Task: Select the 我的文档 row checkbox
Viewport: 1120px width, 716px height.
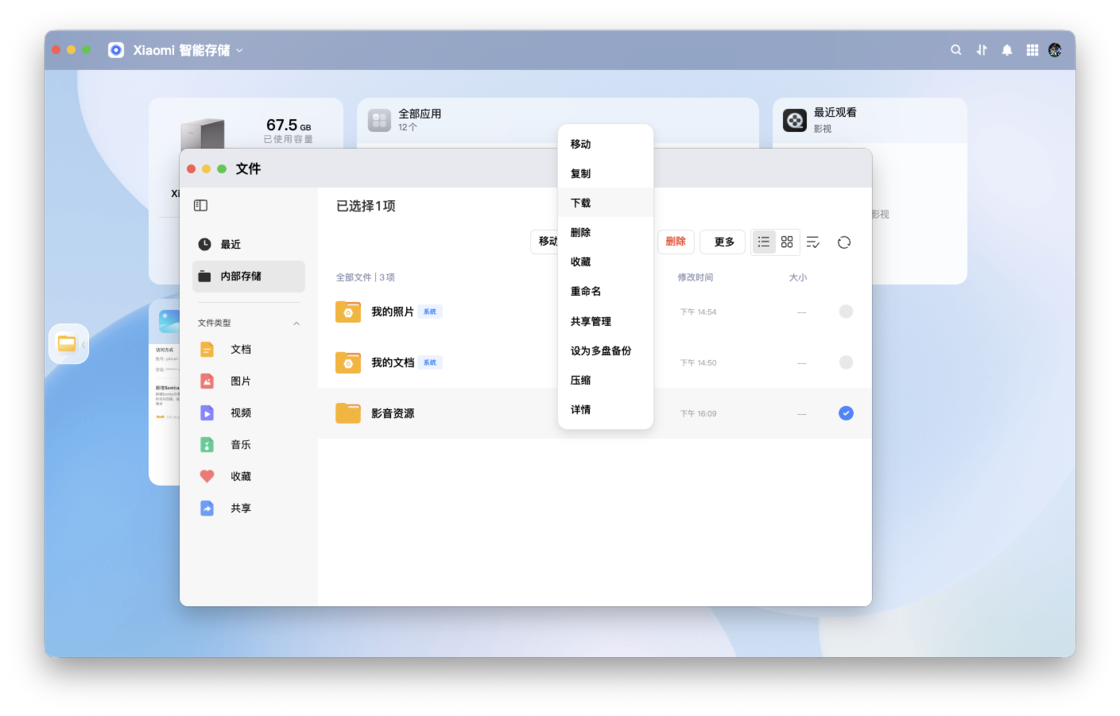Action: point(846,362)
